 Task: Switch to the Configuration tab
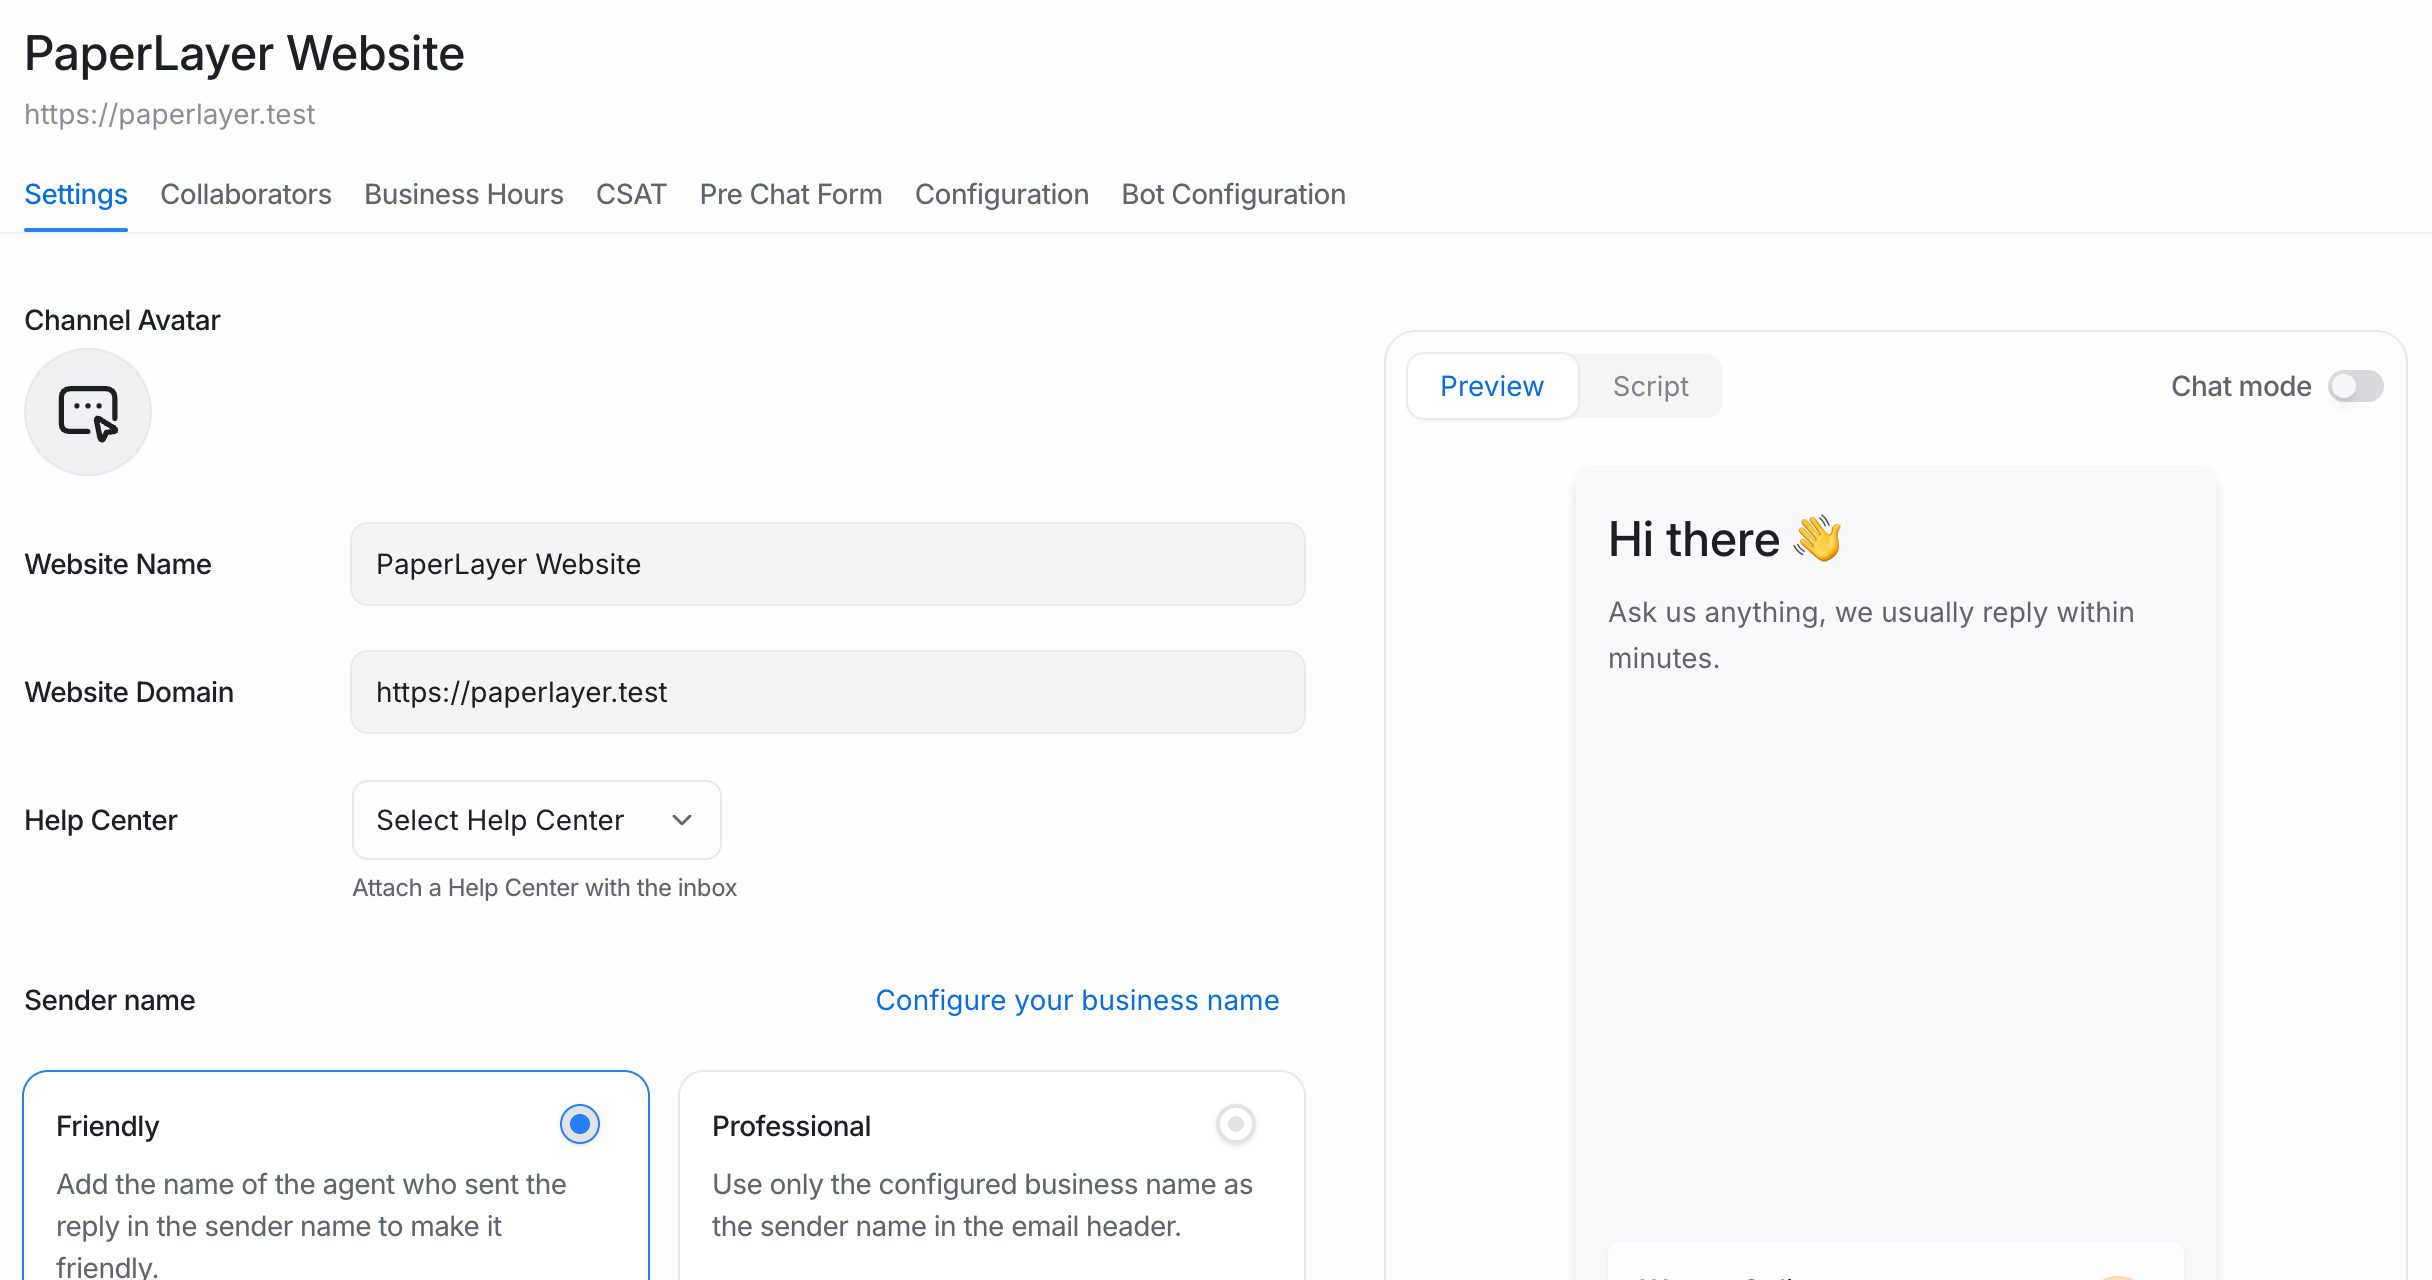click(x=1002, y=194)
